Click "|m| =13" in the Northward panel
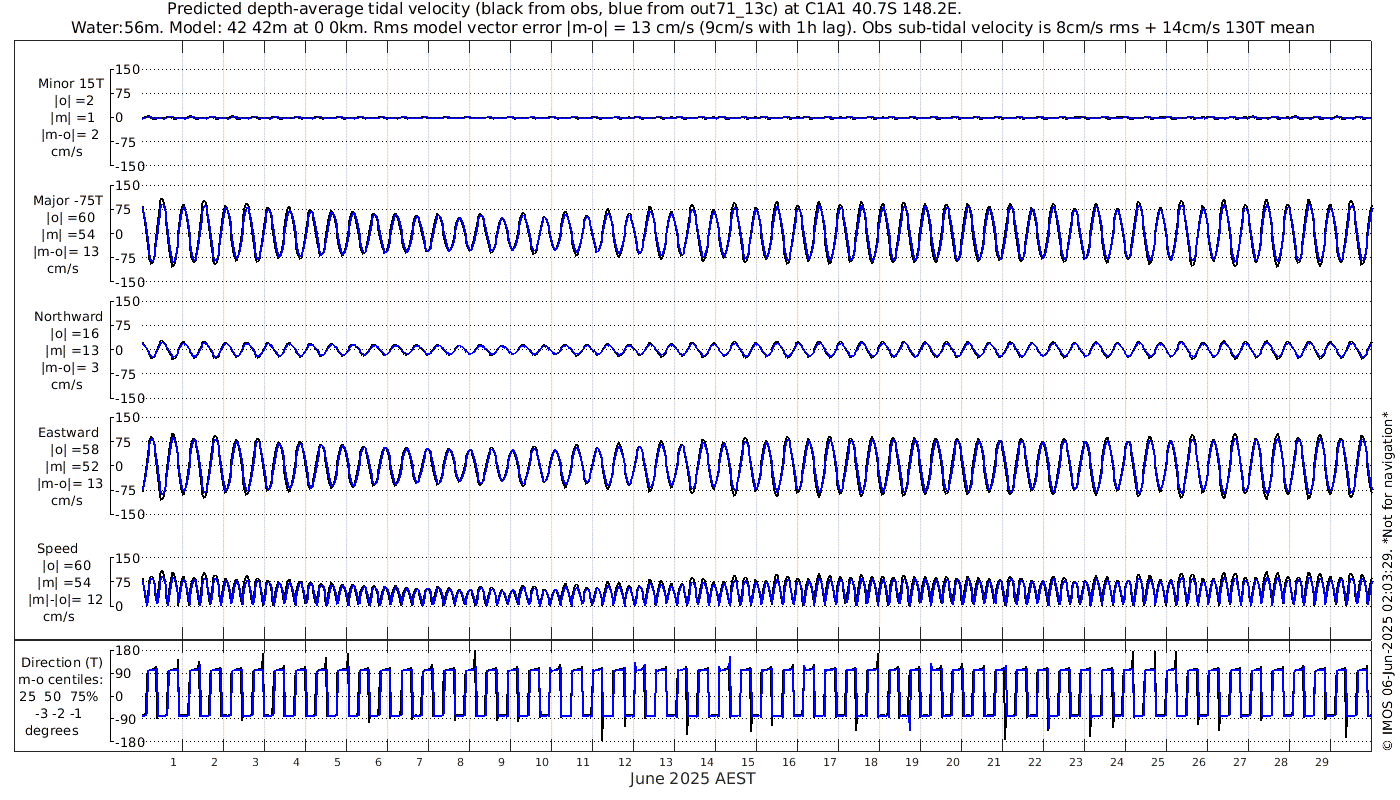This screenshot has width=1400, height=800. [70, 350]
